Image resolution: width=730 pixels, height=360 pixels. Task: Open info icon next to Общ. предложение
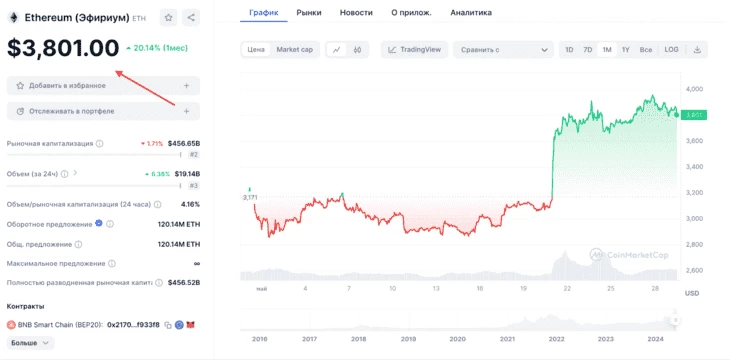click(x=79, y=245)
